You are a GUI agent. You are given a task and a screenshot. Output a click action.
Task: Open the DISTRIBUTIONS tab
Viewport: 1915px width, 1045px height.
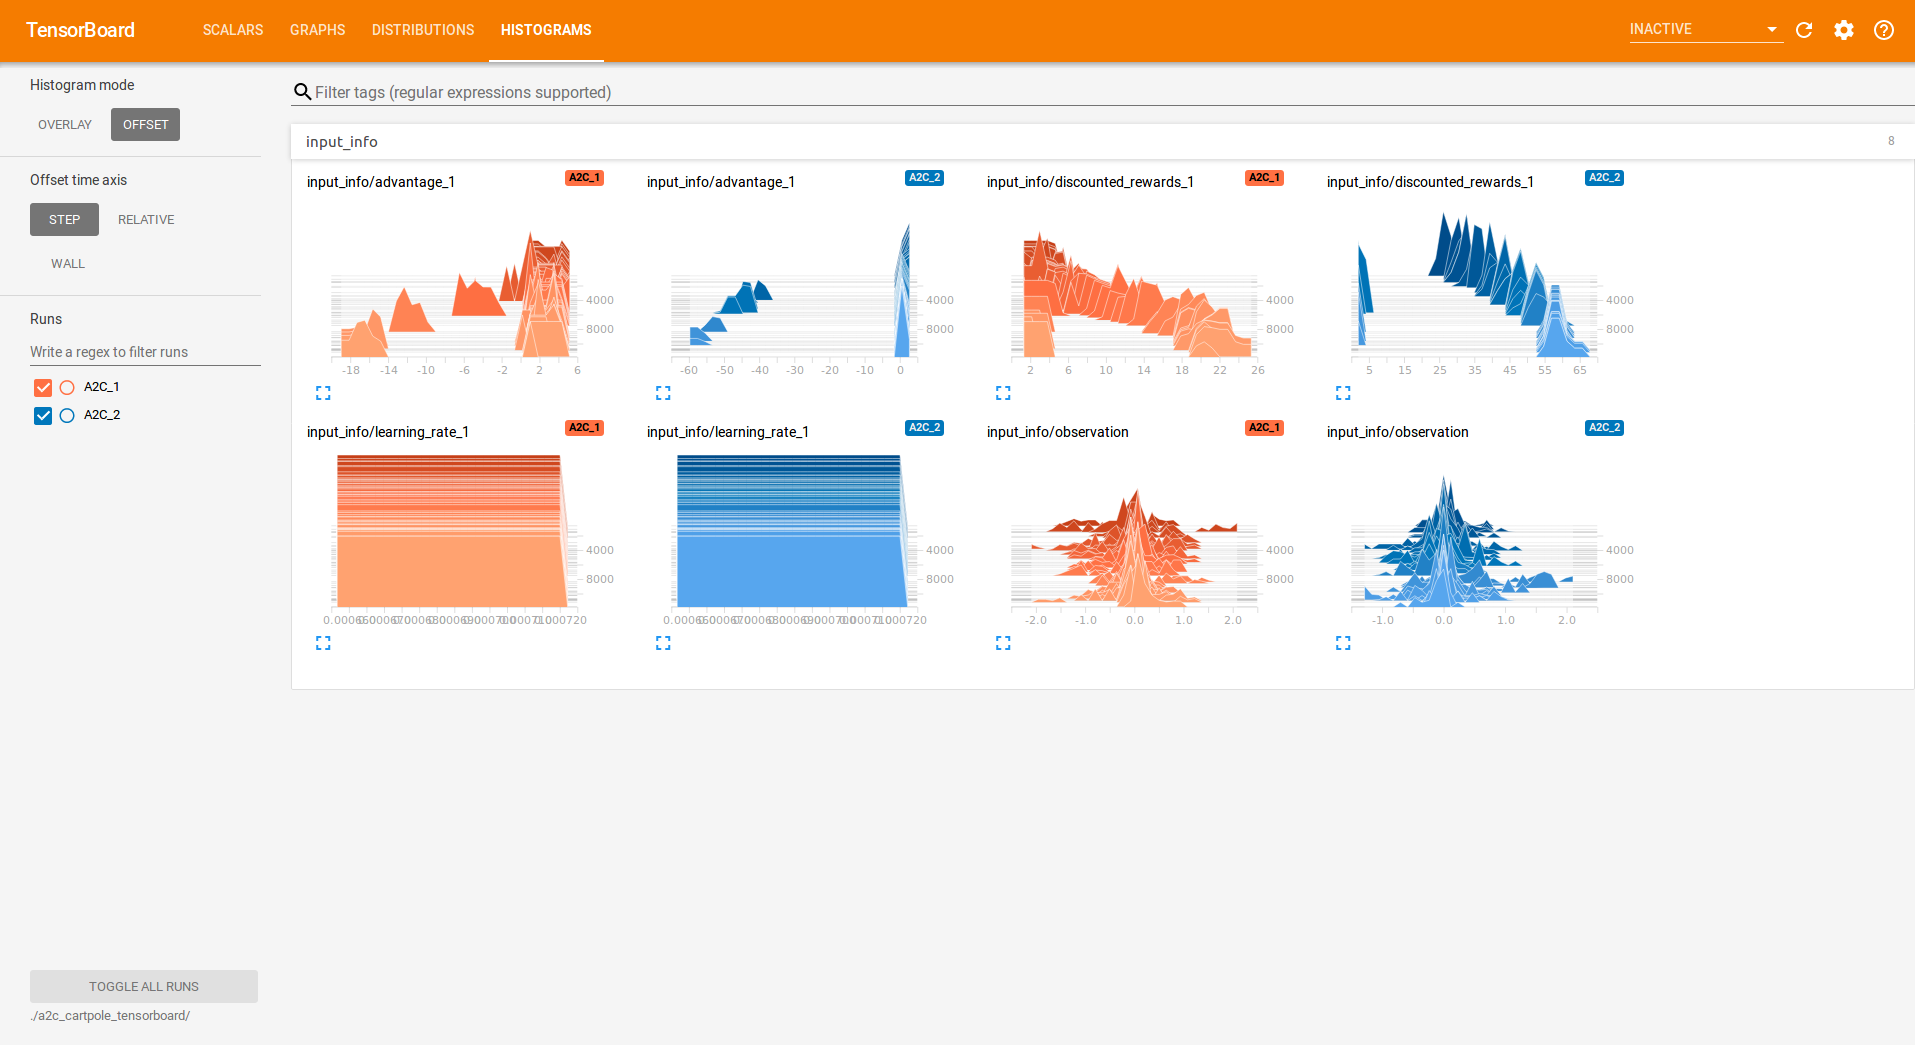(422, 30)
